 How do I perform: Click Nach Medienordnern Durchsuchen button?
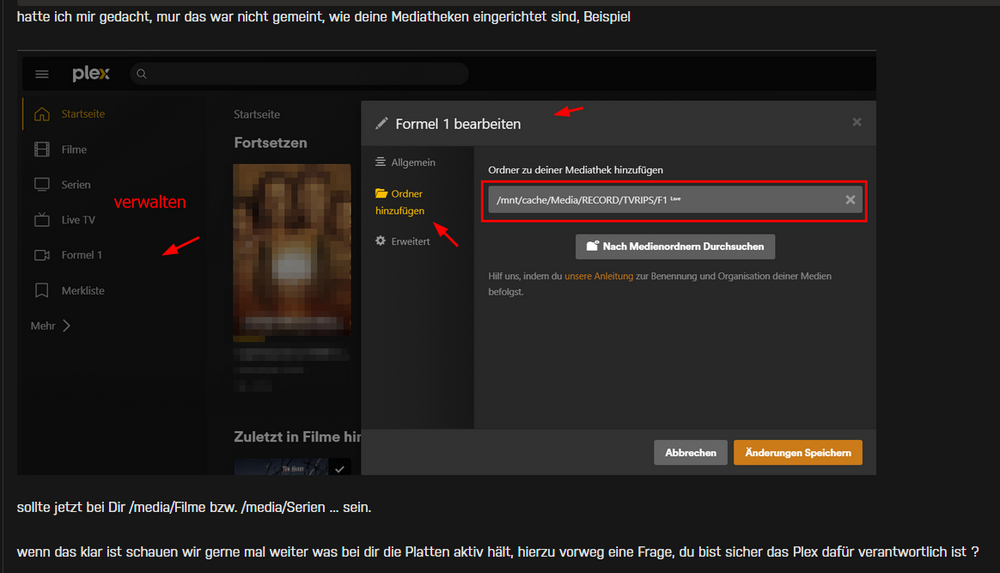[x=675, y=246]
